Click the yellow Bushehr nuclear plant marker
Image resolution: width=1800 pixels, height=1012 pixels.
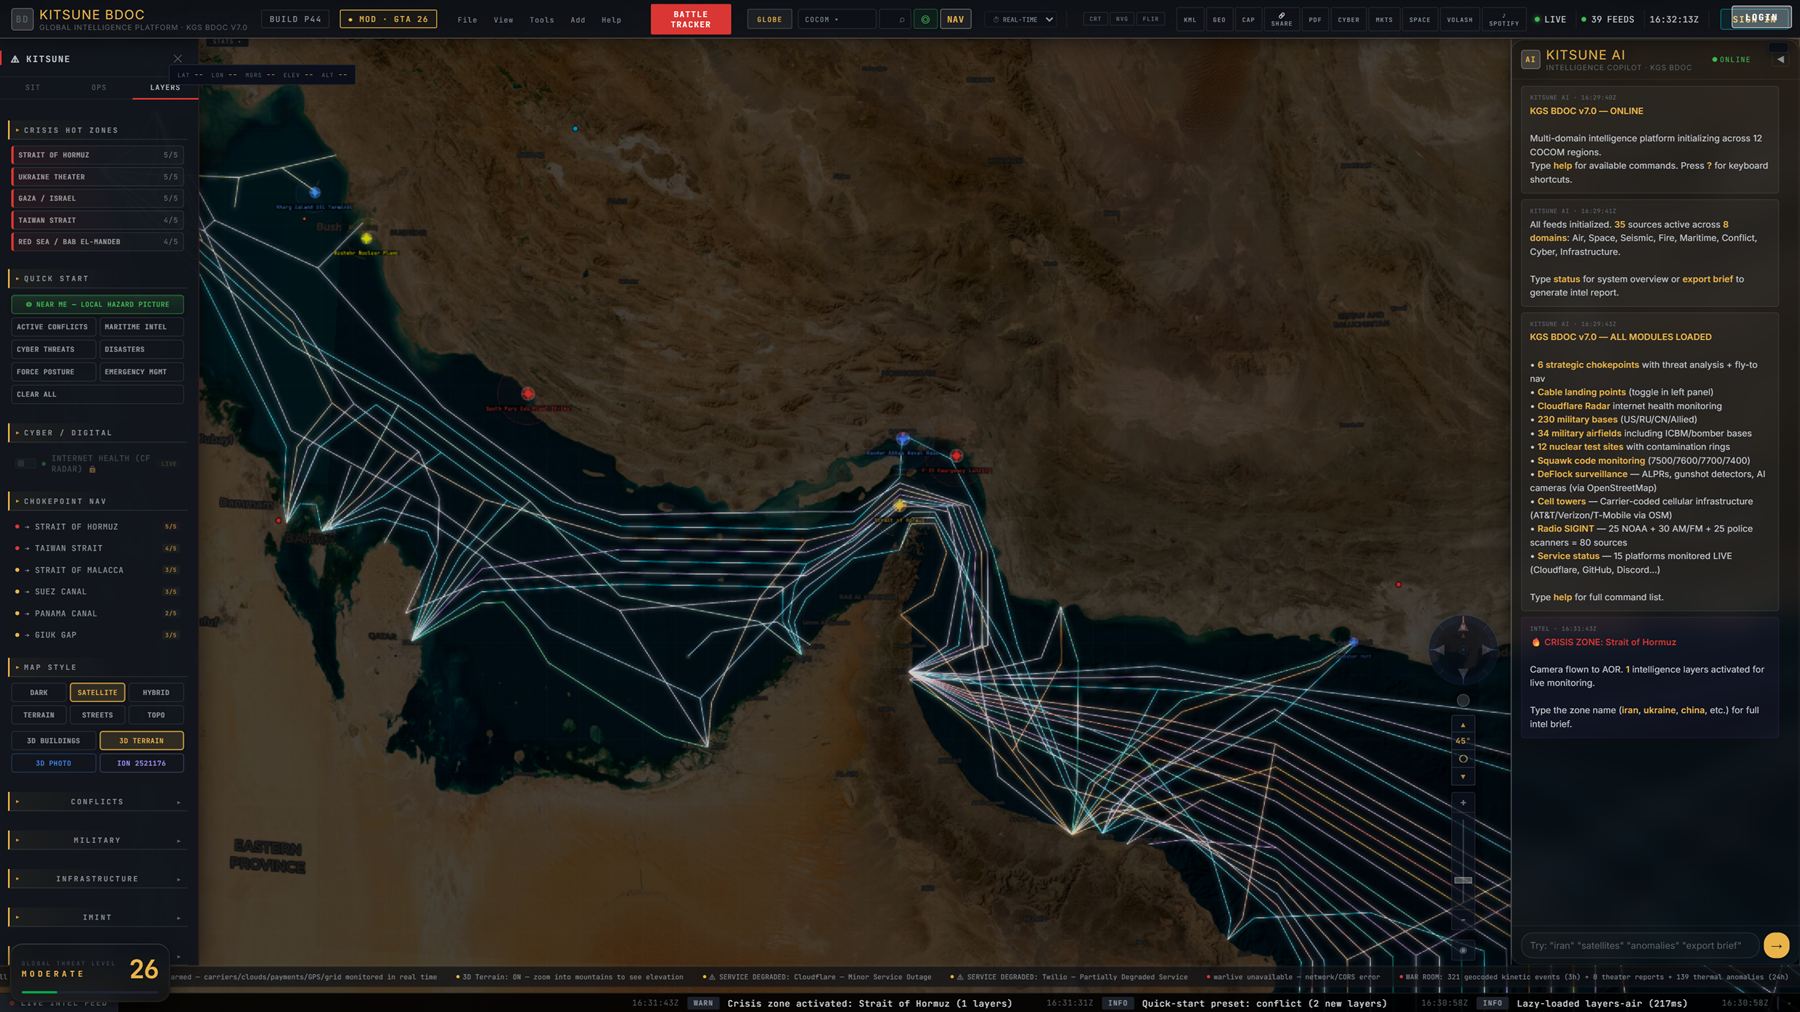(x=367, y=238)
